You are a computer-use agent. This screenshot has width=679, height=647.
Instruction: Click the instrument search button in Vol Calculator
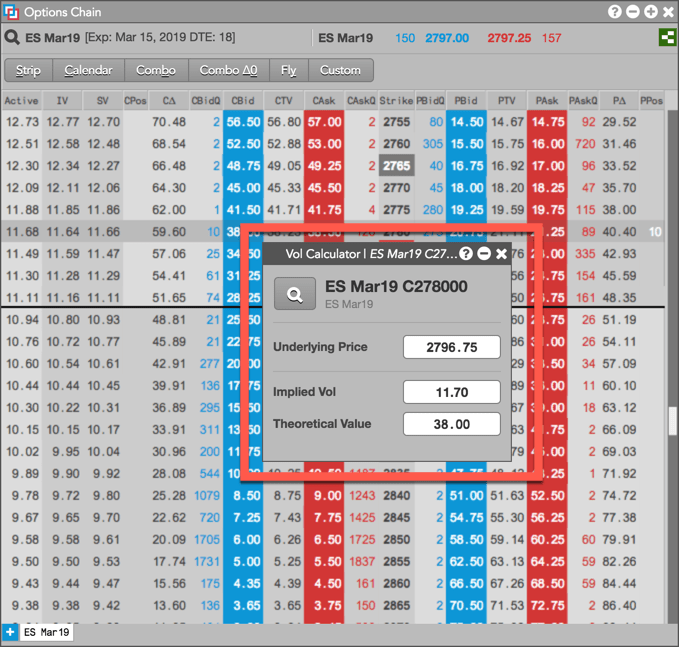click(295, 294)
